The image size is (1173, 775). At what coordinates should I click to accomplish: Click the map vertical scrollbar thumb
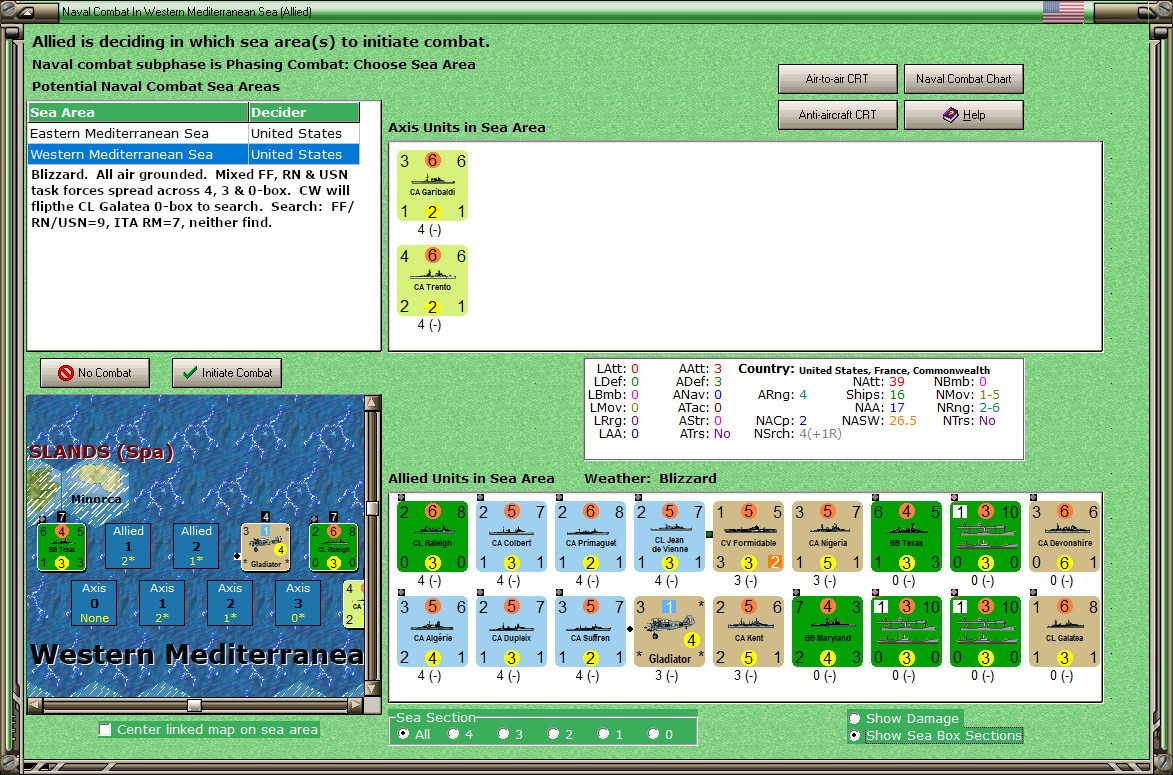[x=372, y=509]
